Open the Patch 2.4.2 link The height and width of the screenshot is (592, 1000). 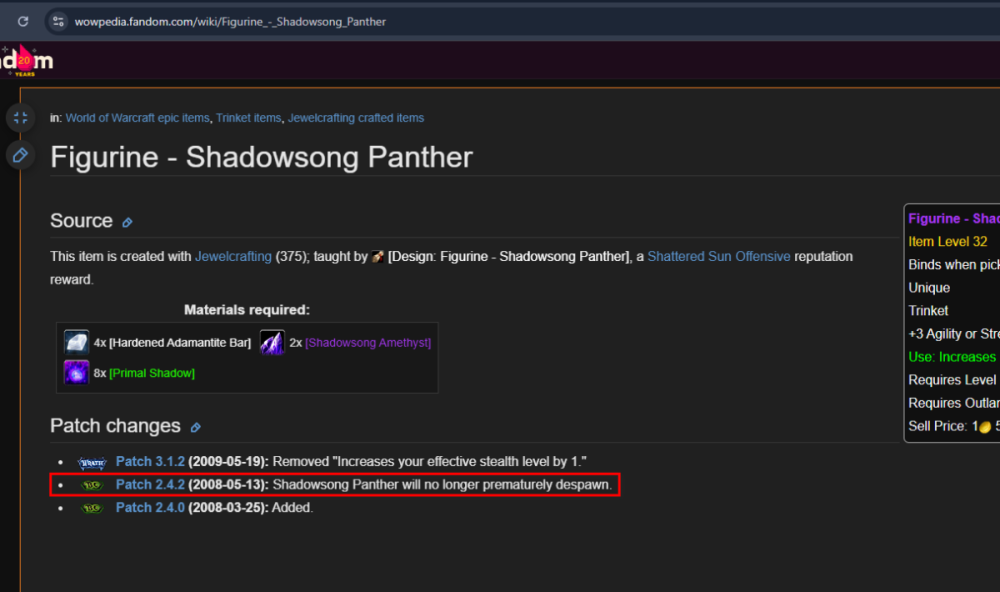point(149,485)
